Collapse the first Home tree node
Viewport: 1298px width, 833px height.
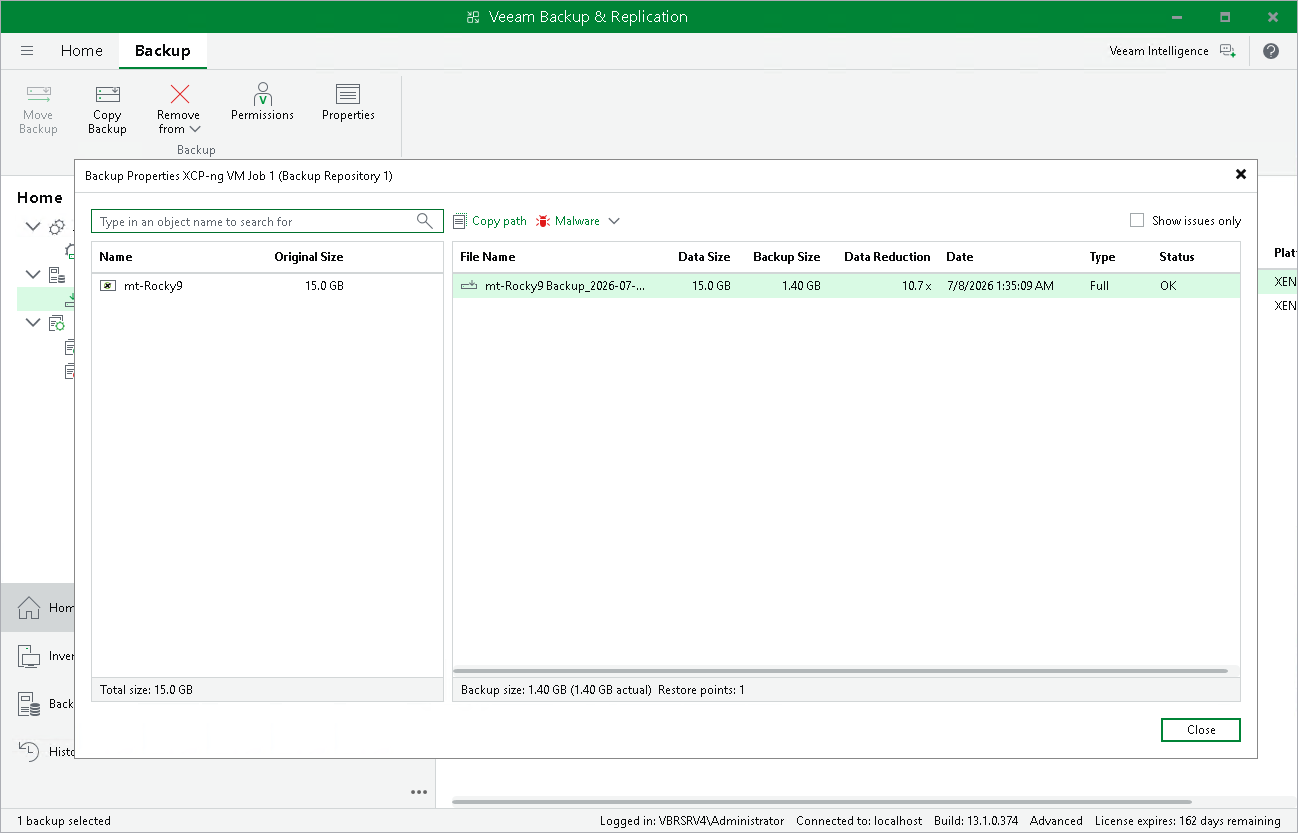33,227
